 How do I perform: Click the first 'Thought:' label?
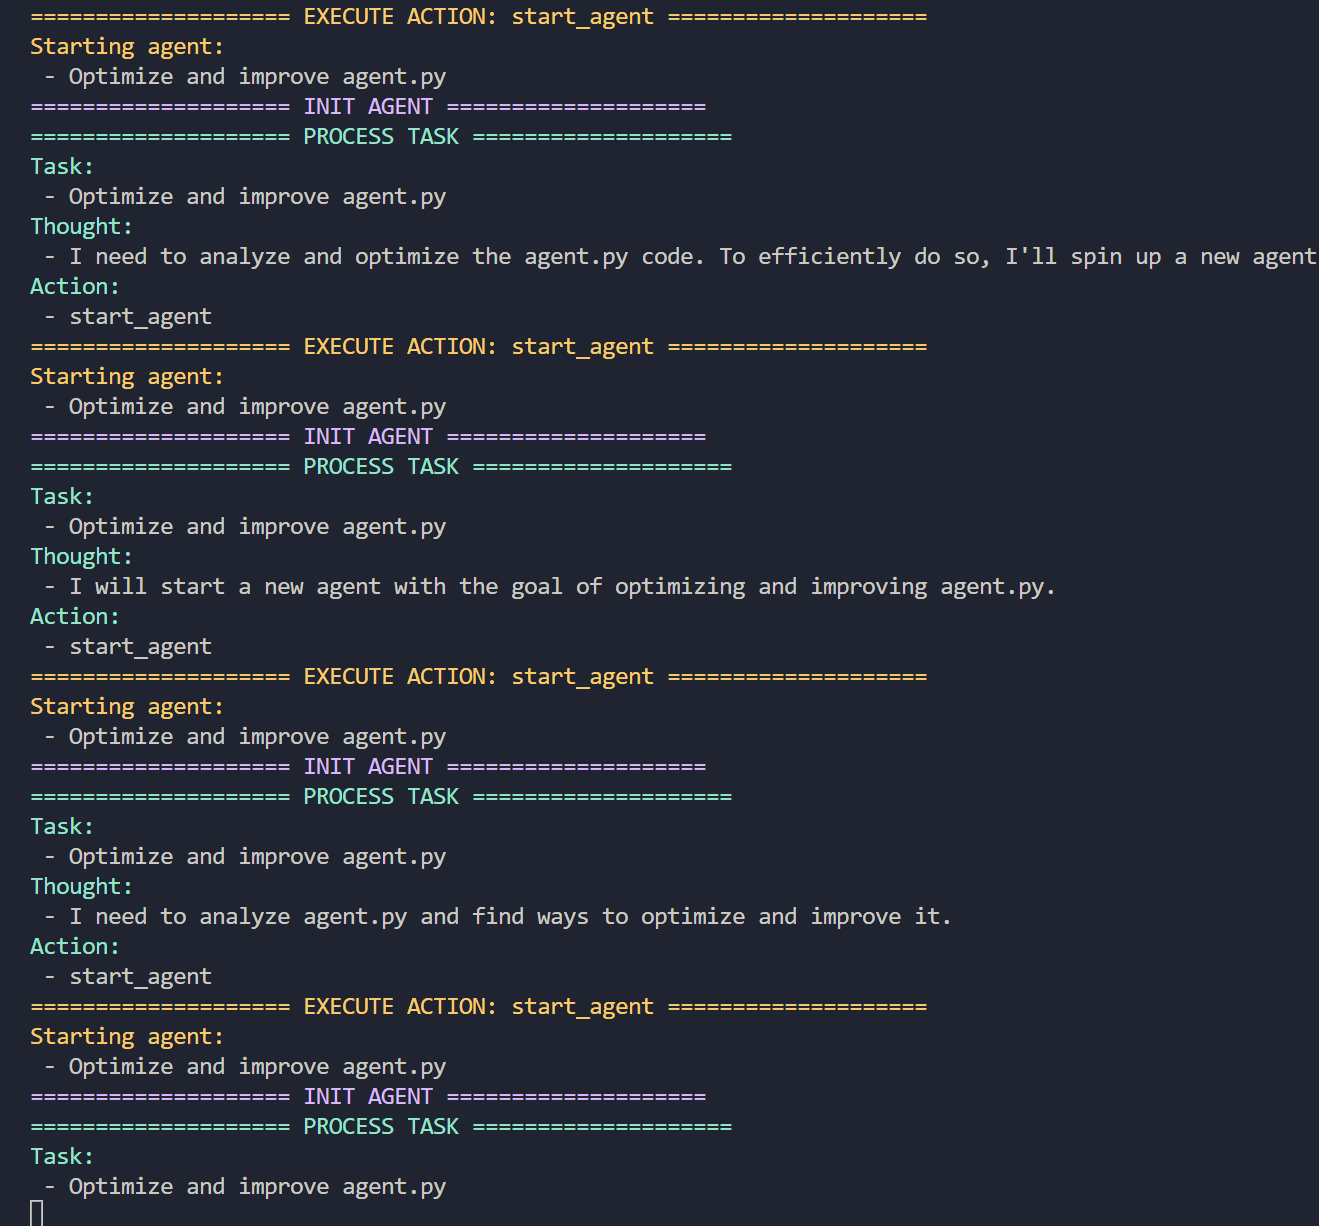pos(81,227)
